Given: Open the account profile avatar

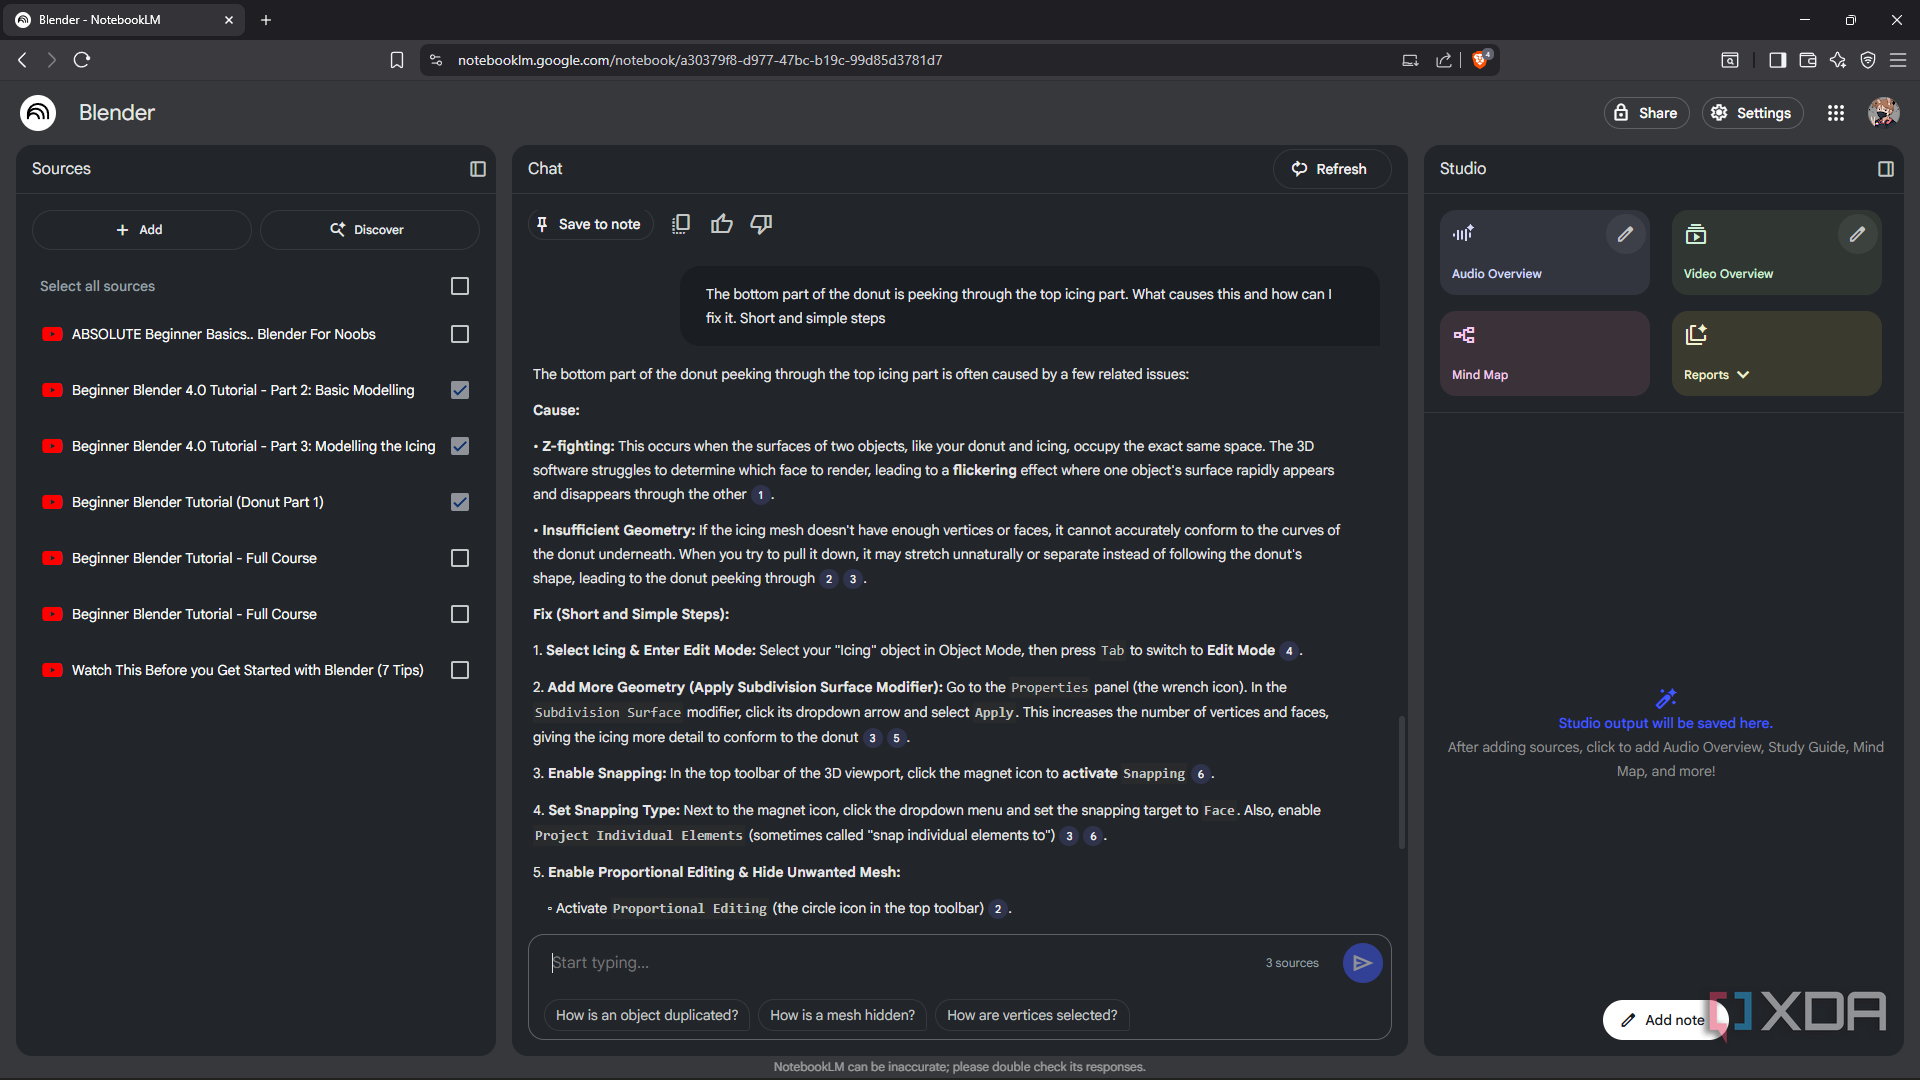Looking at the screenshot, I should click(1884, 113).
